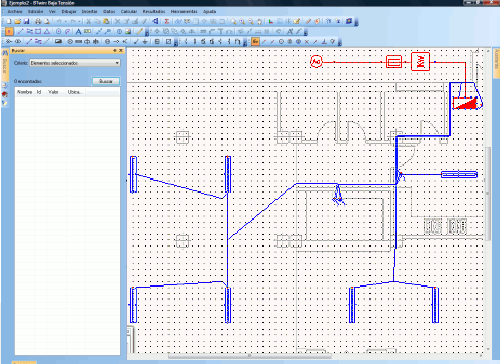Click the red-green axes icon

[271, 21]
